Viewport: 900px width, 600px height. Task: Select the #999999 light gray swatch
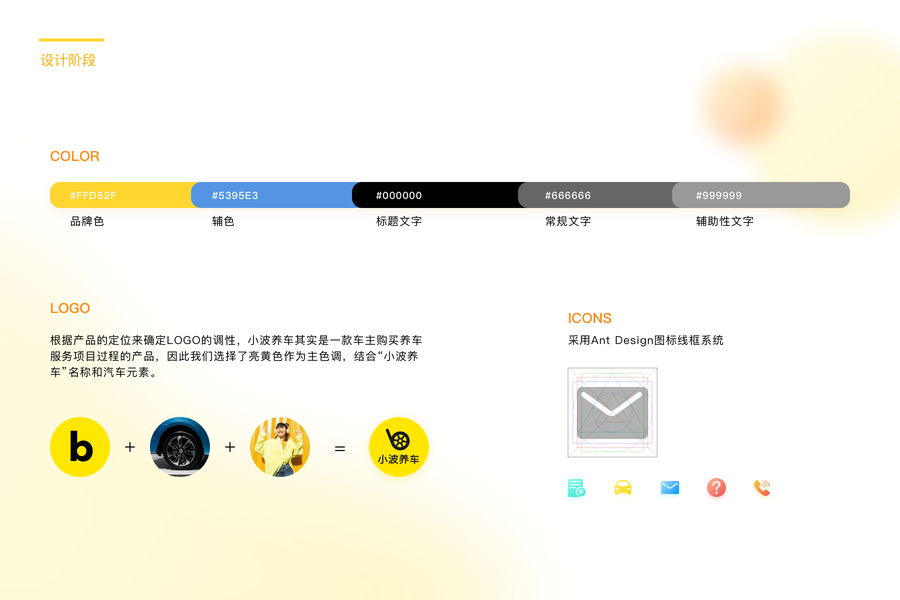(x=761, y=195)
